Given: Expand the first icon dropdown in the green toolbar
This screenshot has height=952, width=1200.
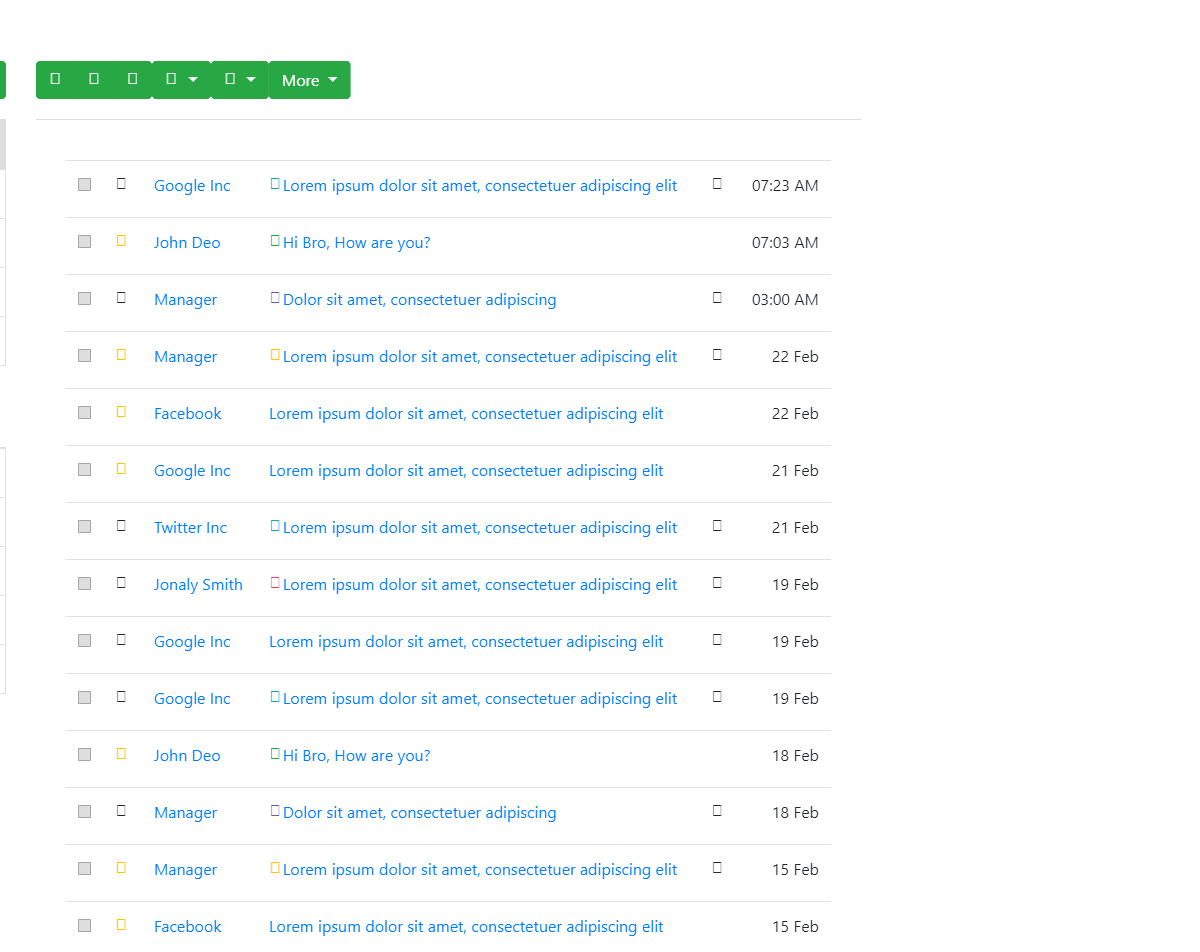Looking at the screenshot, I should coord(181,80).
